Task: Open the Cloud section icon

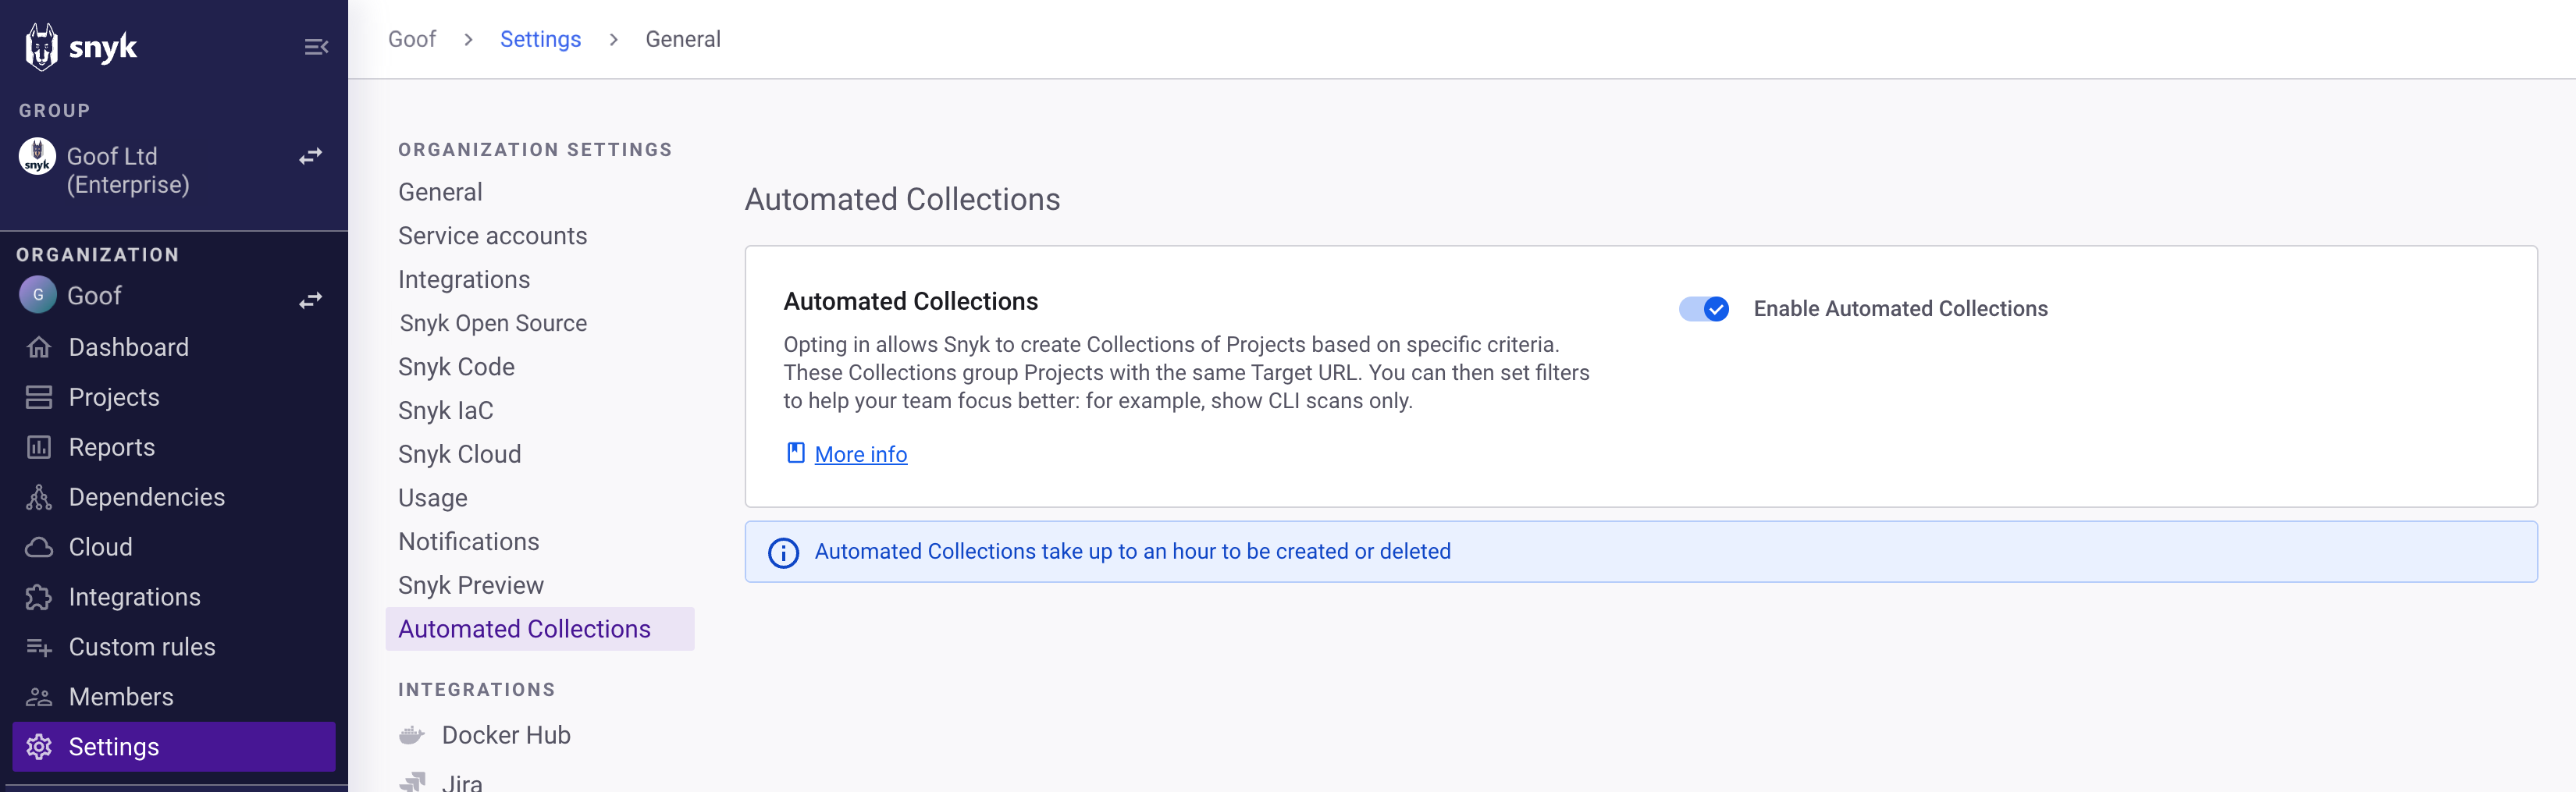Action: (x=38, y=547)
